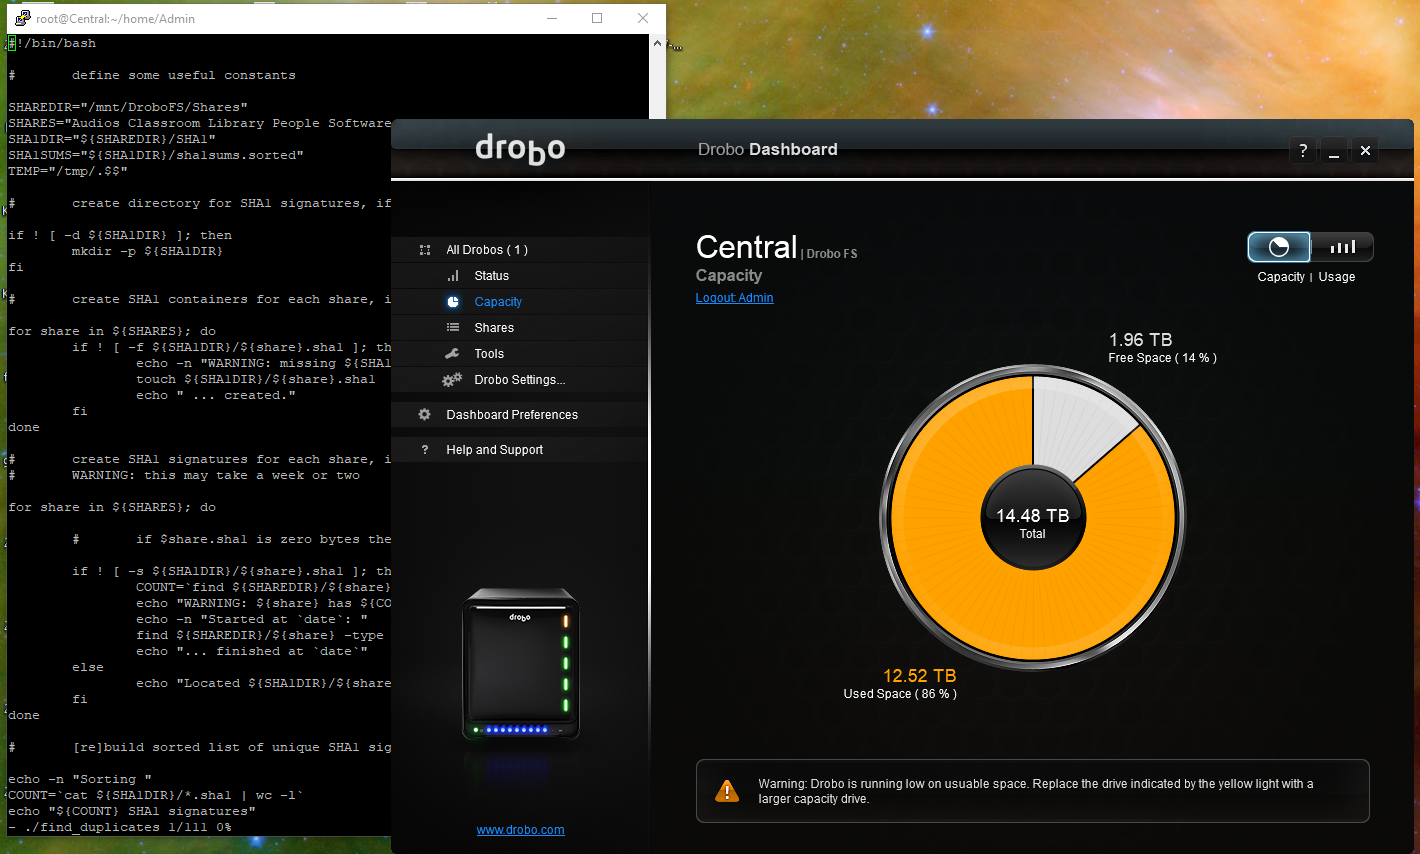Screen dimensions: 1420x854
Task: Open Help and Support
Action: [520, 450]
